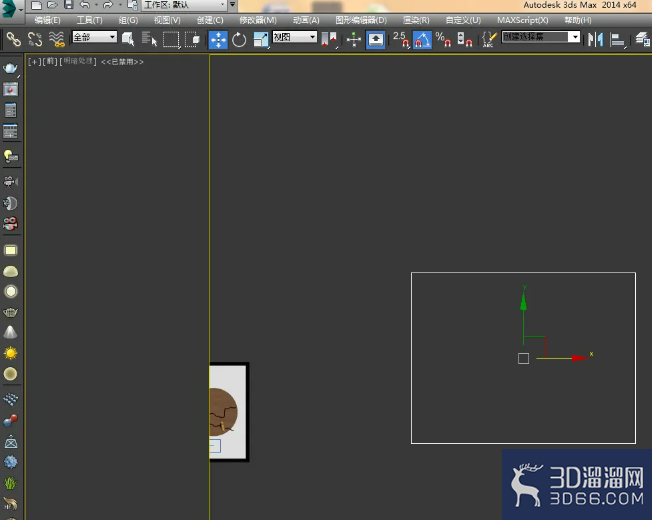Open the 工作区: 默认 workspace dropdown
The height and width of the screenshot is (520, 652).
coord(184,5)
